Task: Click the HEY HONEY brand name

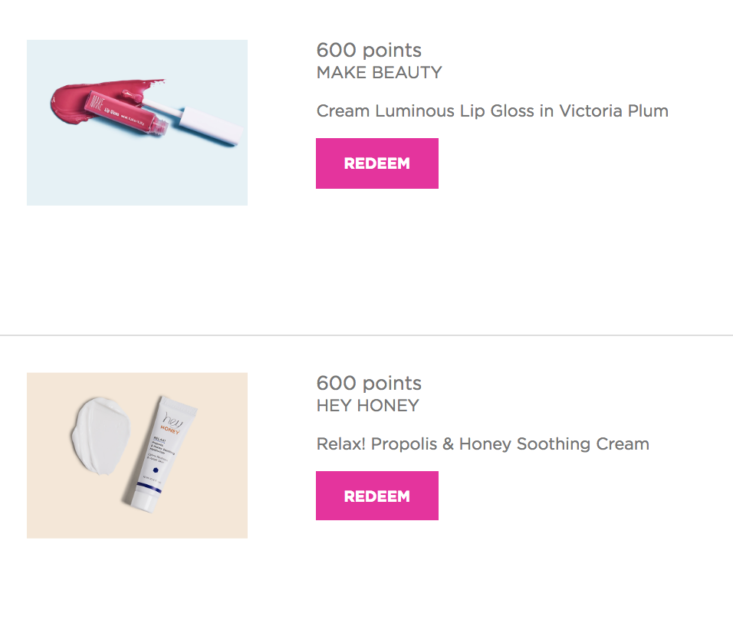Action: 368,405
